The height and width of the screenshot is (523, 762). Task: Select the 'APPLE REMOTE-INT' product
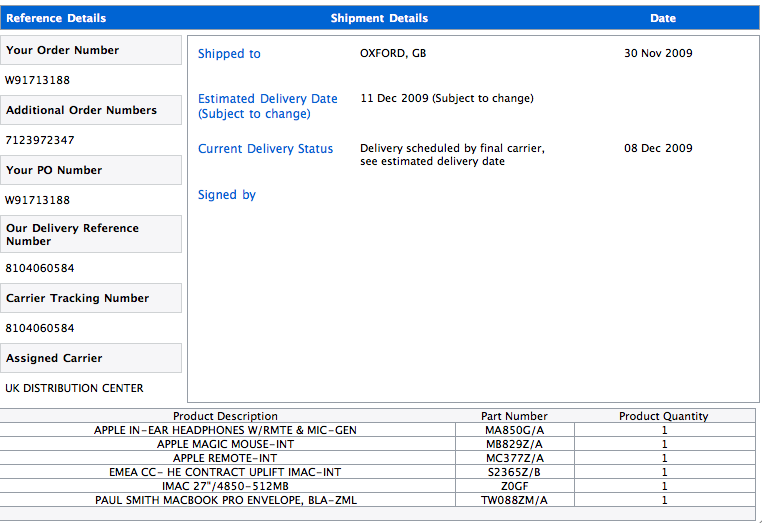point(225,458)
